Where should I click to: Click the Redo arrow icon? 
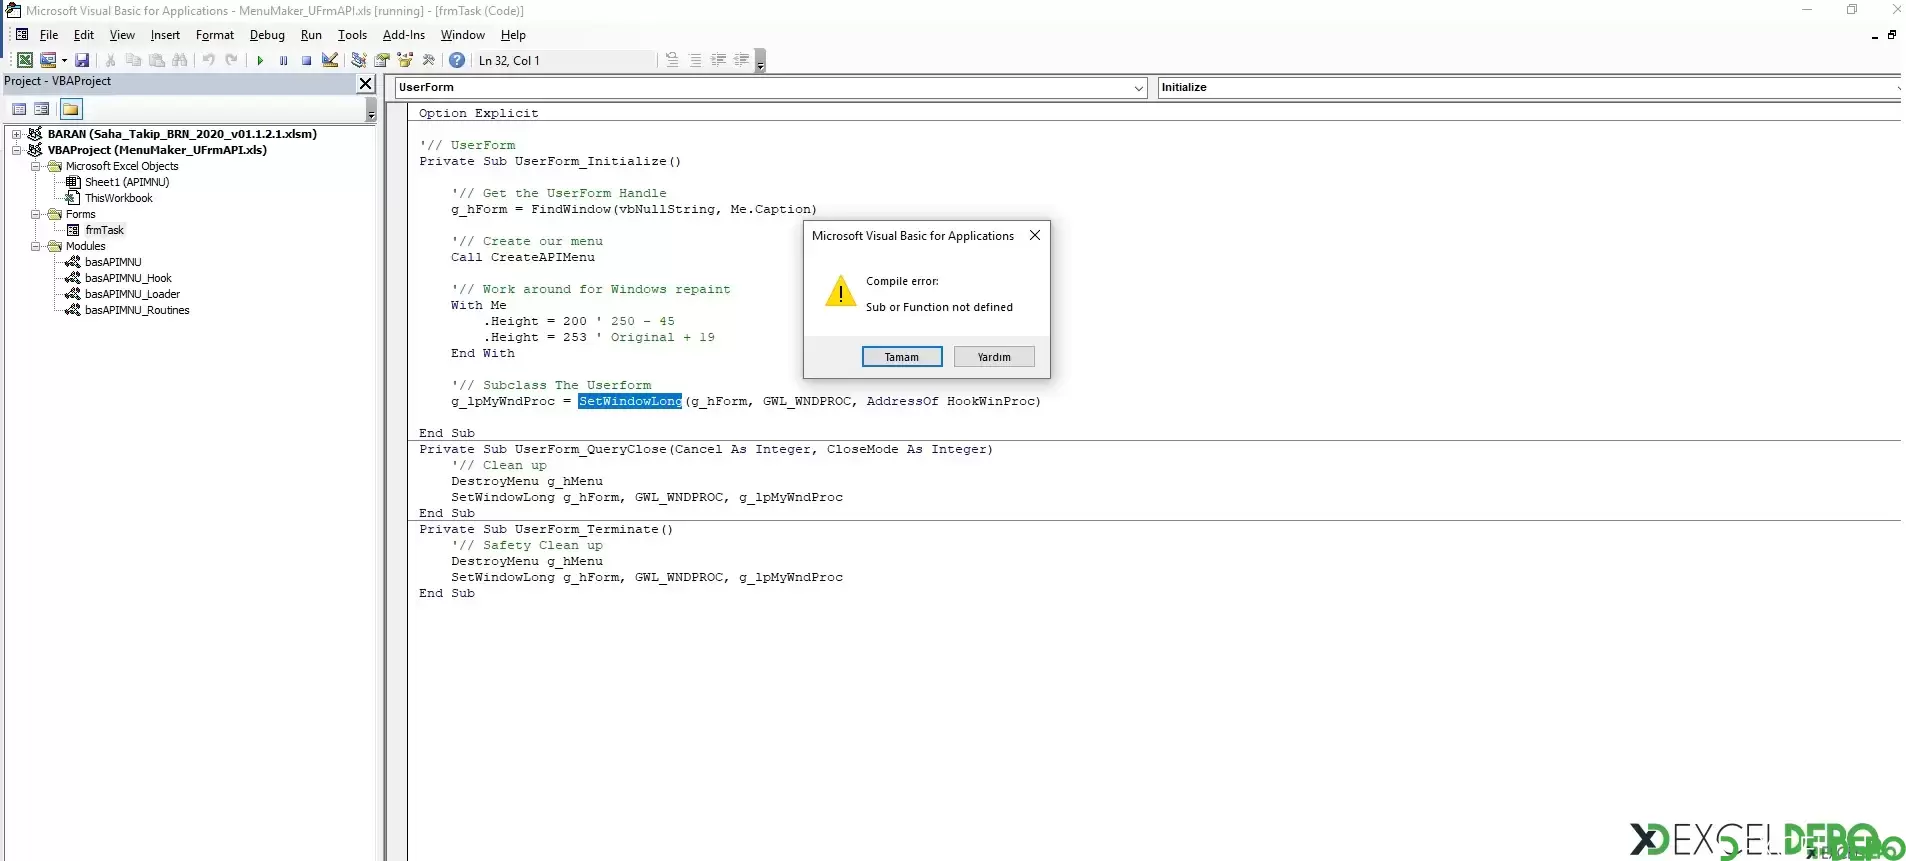click(231, 60)
